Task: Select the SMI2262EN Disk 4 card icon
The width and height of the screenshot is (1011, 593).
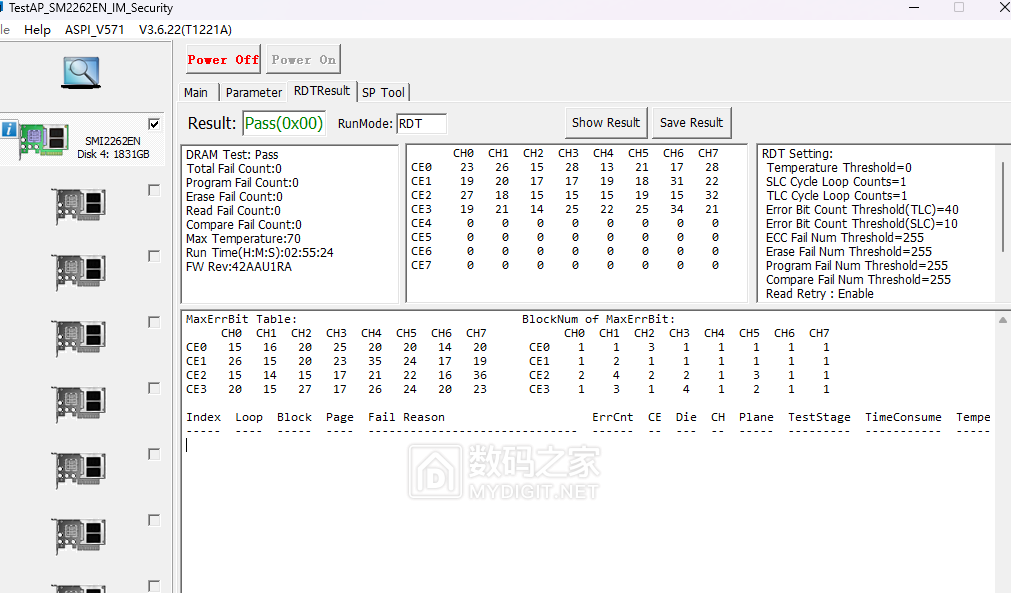Action: 44,140
